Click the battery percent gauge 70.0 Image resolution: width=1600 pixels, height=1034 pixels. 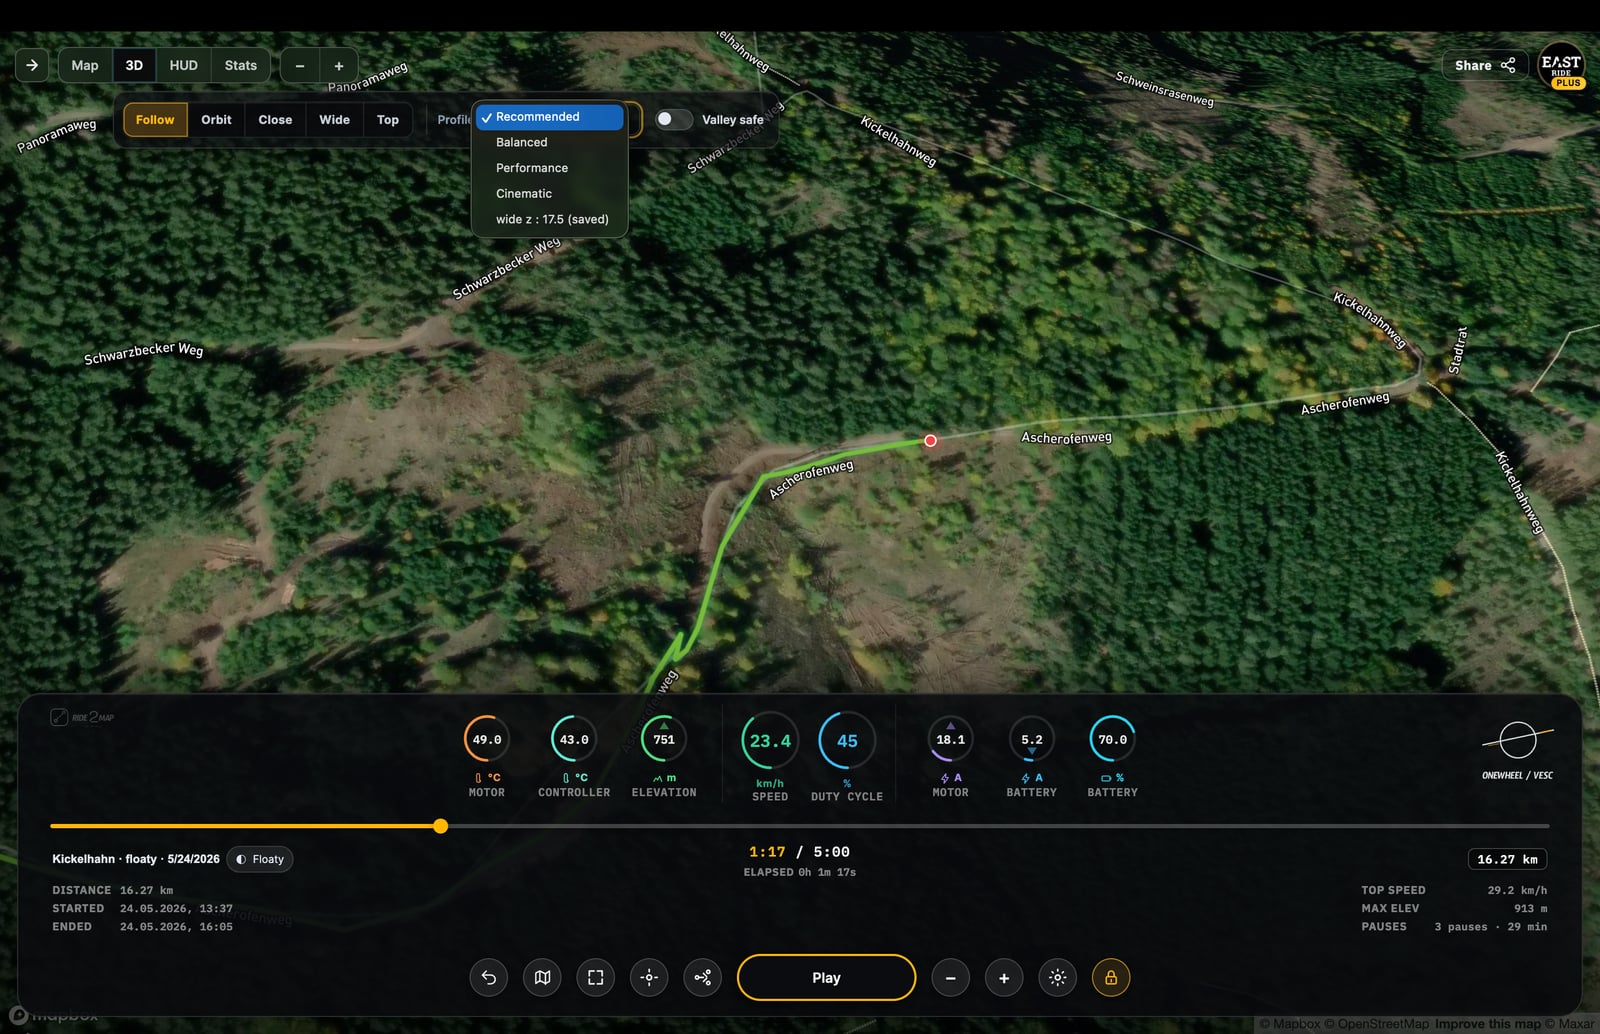1112,740
